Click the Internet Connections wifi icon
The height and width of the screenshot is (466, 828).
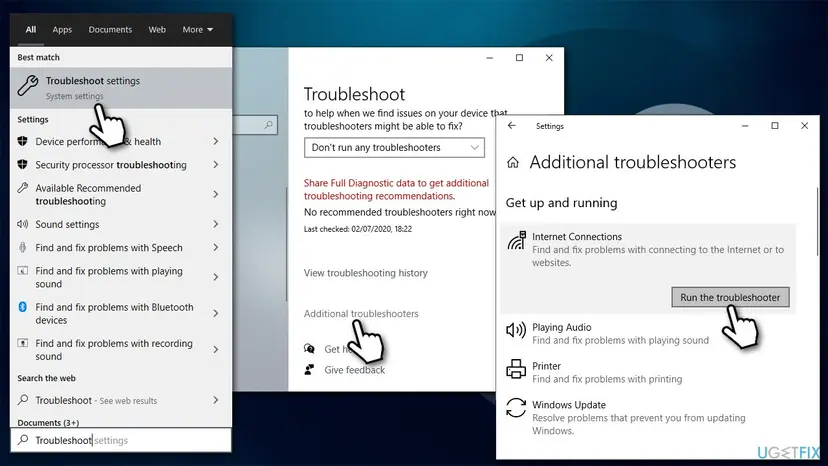[516, 240]
